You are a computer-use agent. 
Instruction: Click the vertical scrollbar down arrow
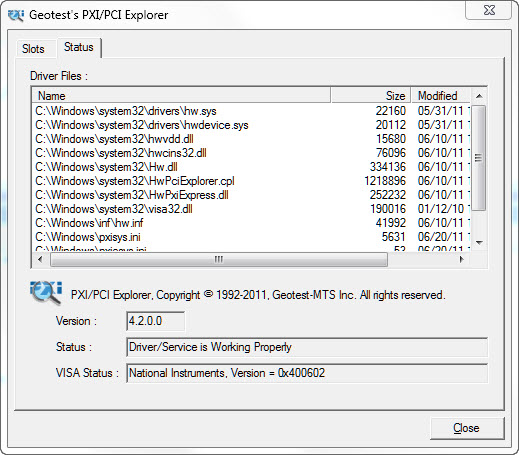coord(479,243)
